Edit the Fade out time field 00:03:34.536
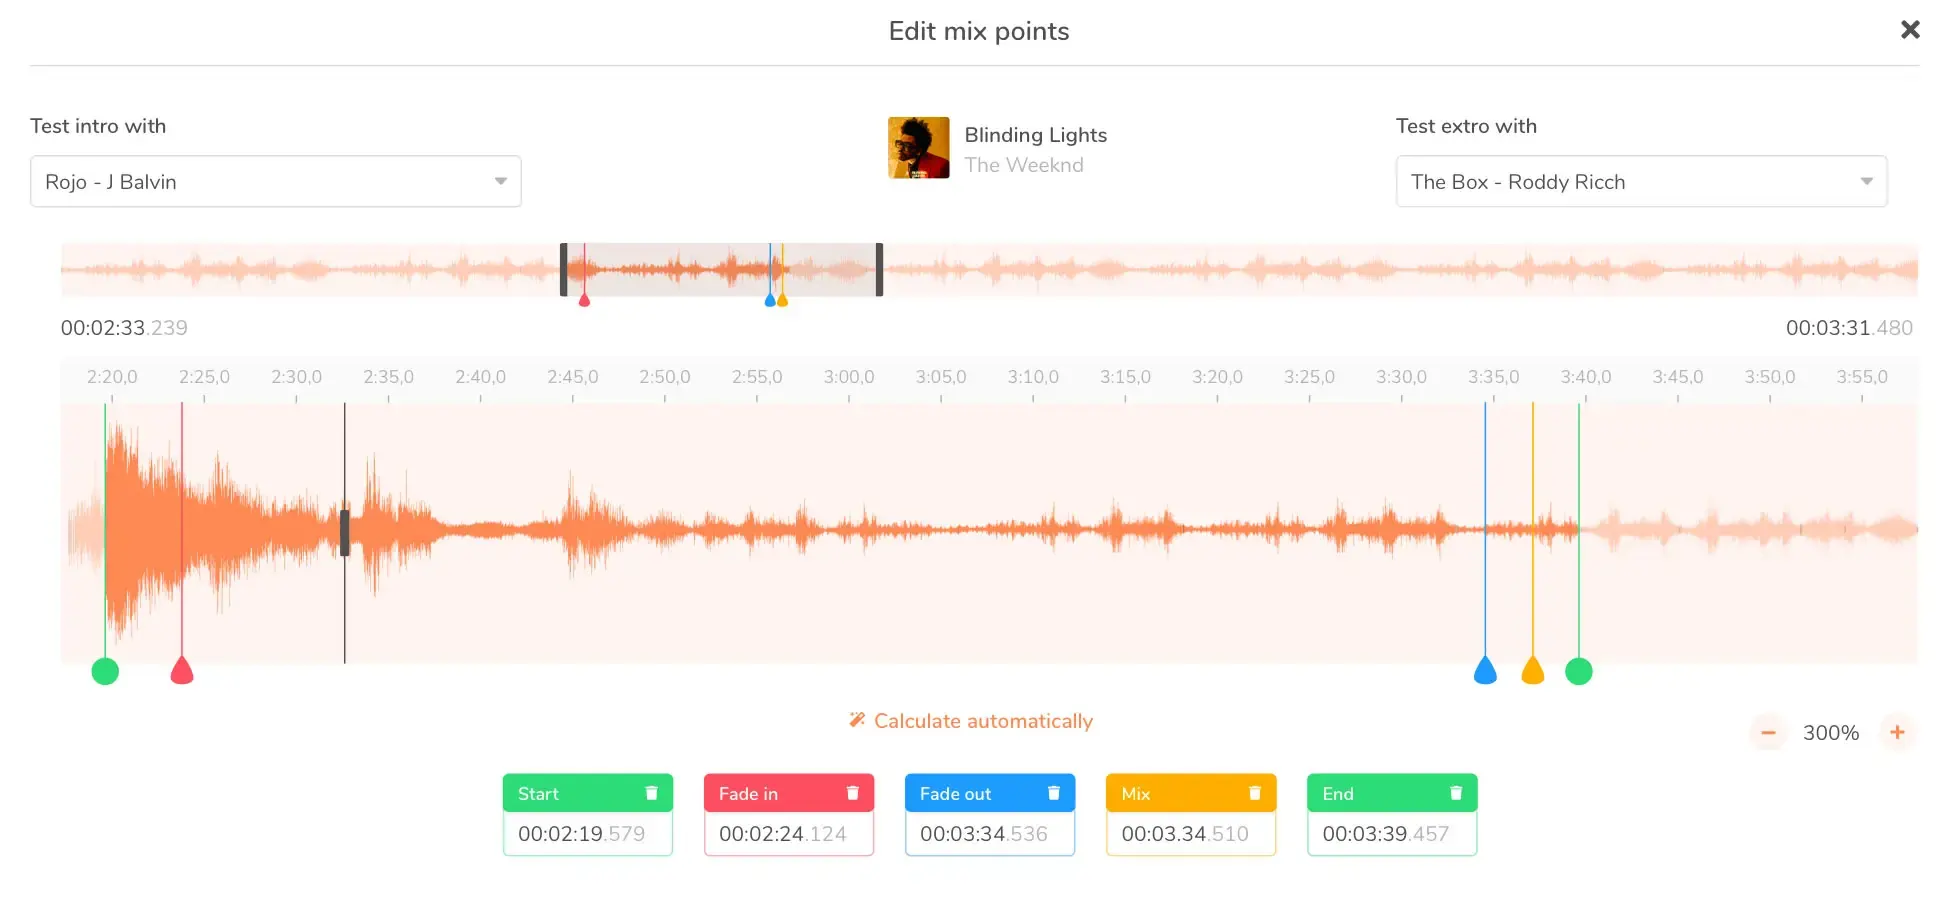This screenshot has height=920, width=1952. point(990,834)
